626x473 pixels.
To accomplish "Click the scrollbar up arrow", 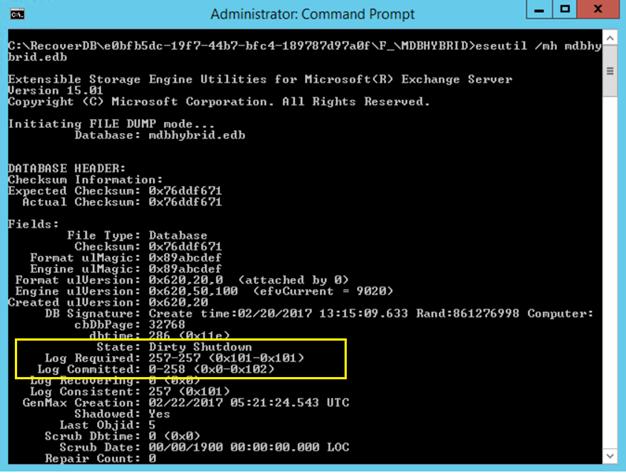I will (611, 38).
